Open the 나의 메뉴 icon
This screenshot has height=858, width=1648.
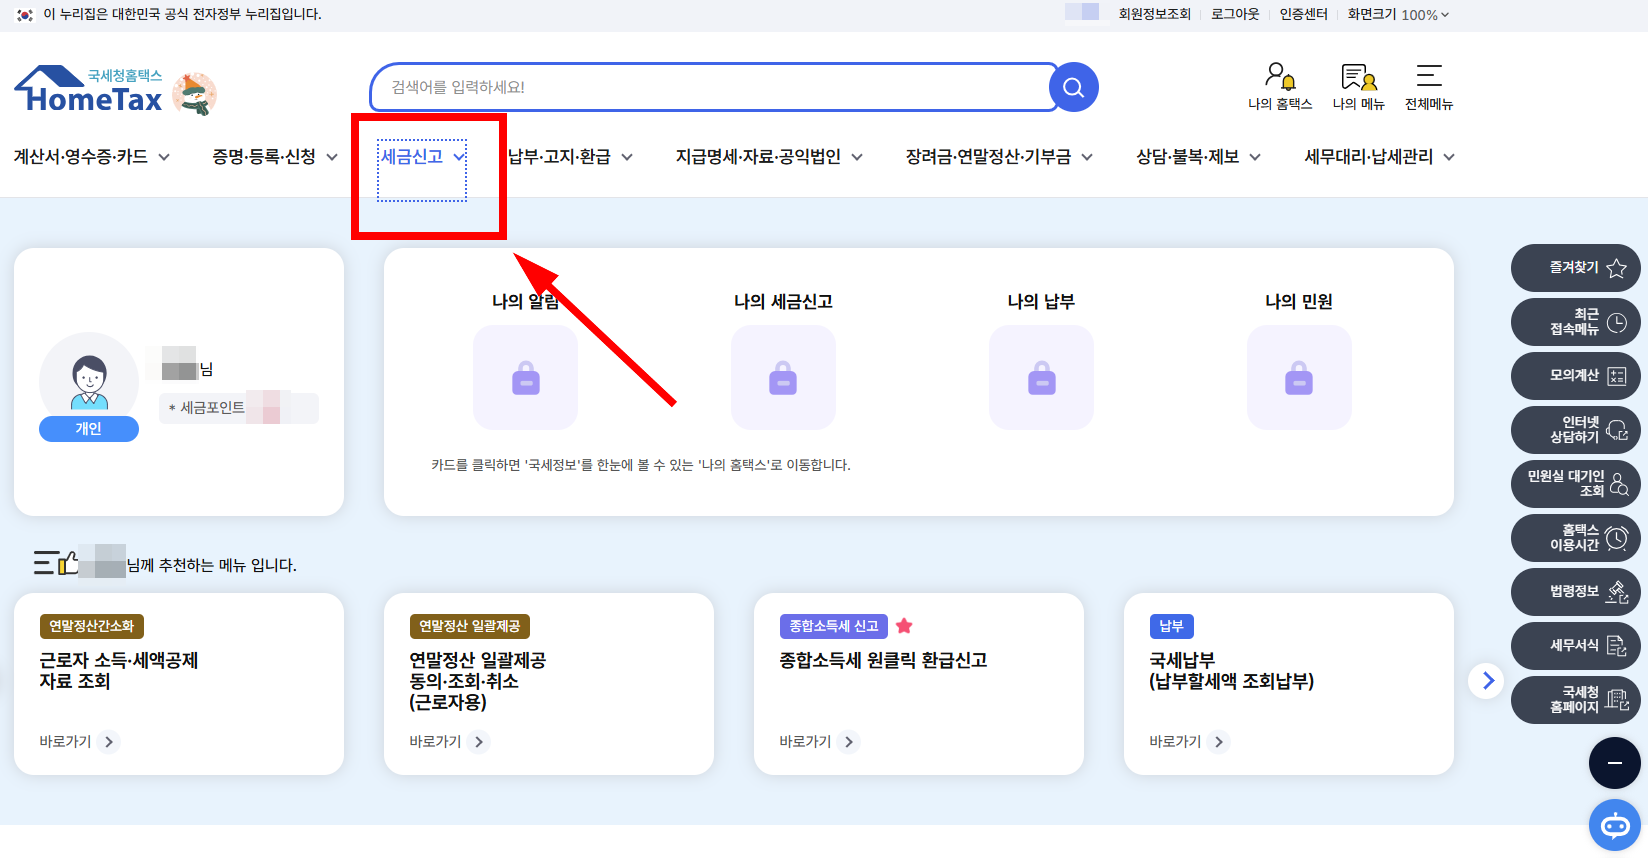(x=1358, y=86)
